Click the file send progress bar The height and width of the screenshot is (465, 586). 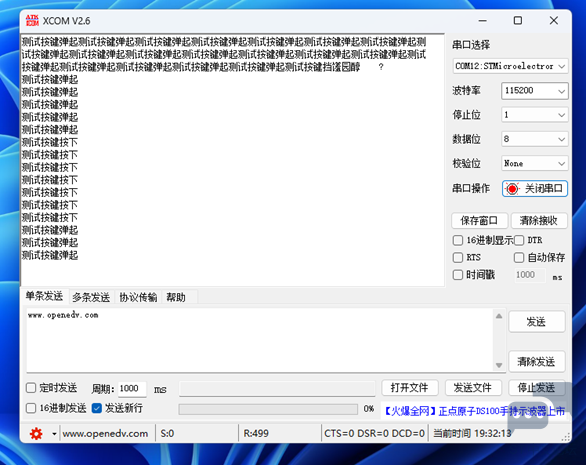click(x=268, y=410)
